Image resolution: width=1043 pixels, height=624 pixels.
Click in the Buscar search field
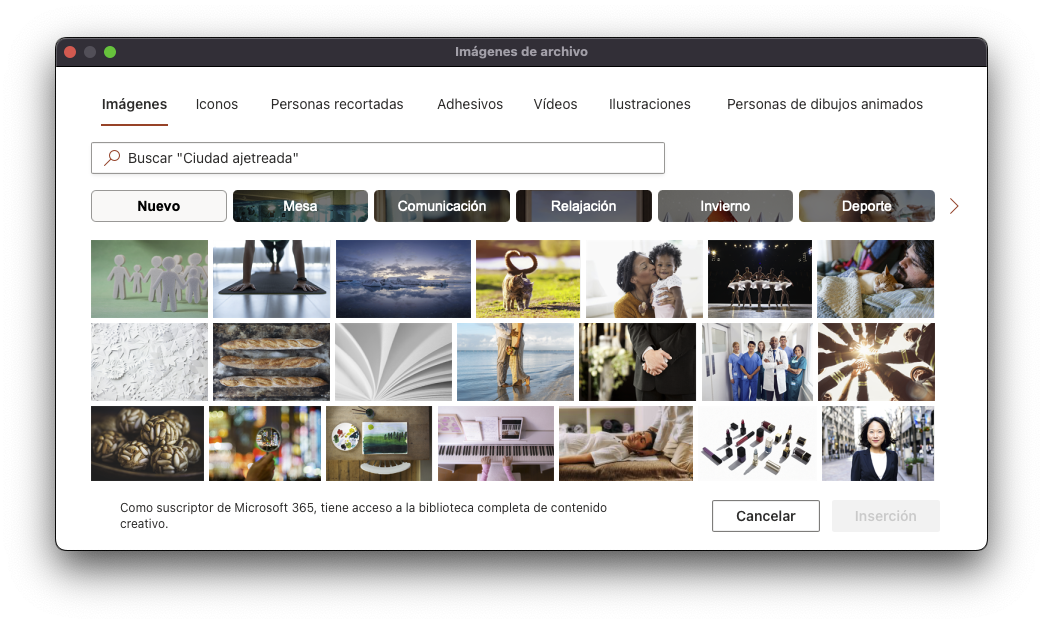pyautogui.click(x=390, y=158)
